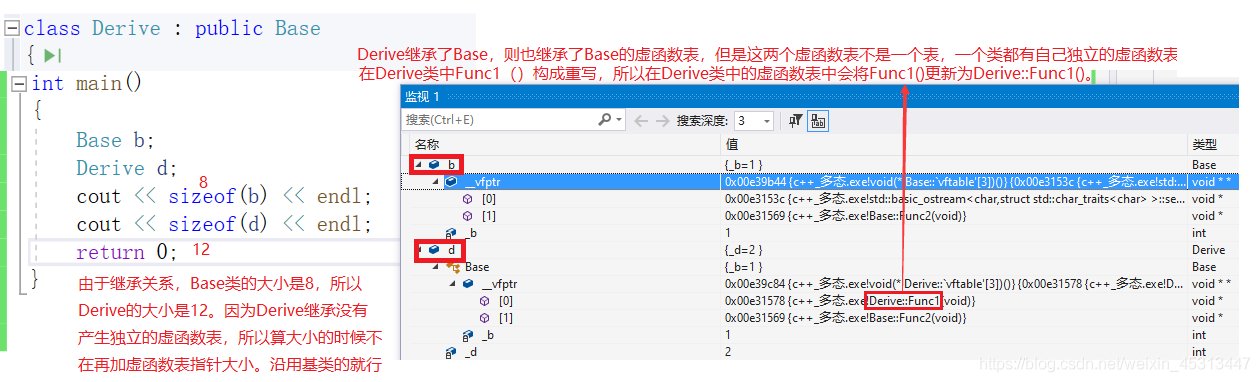Click the icon of the selected __vfptr row

coord(451,182)
